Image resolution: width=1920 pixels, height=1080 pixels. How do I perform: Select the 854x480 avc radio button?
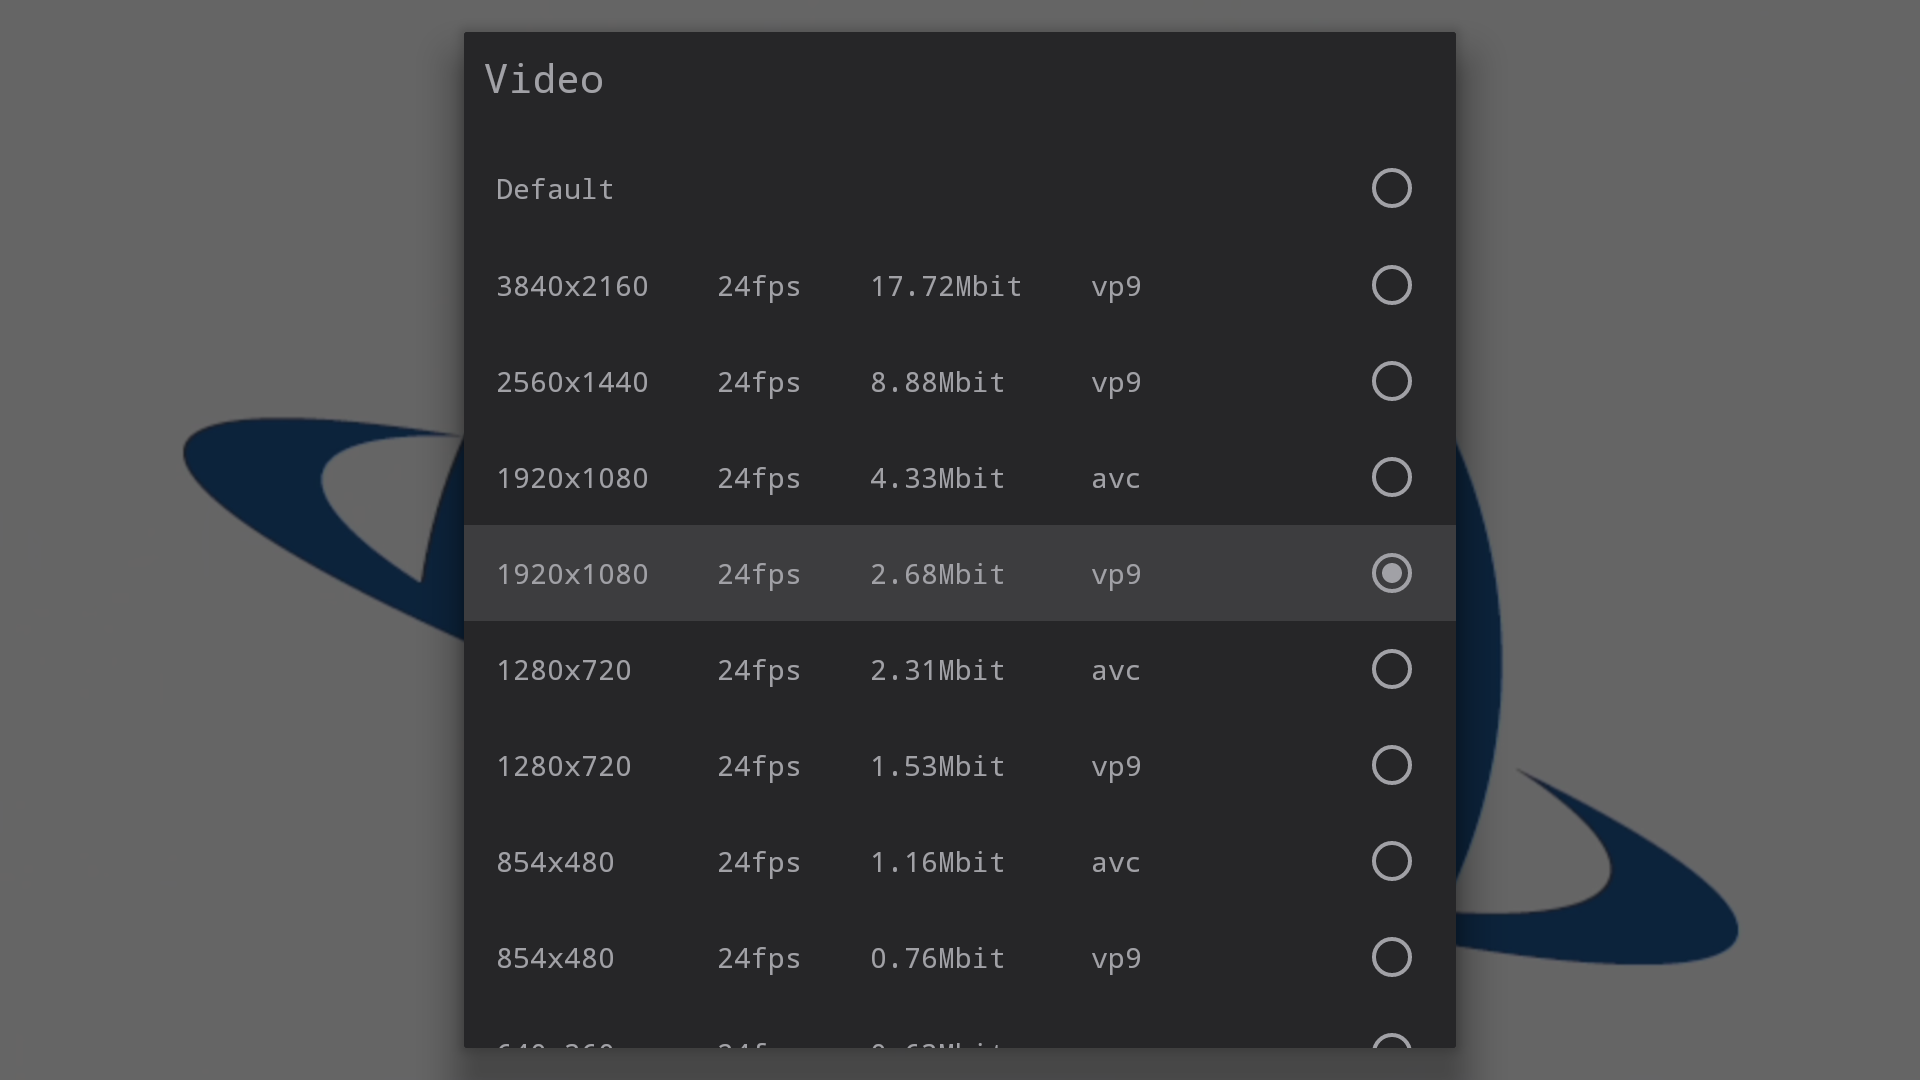click(1391, 861)
